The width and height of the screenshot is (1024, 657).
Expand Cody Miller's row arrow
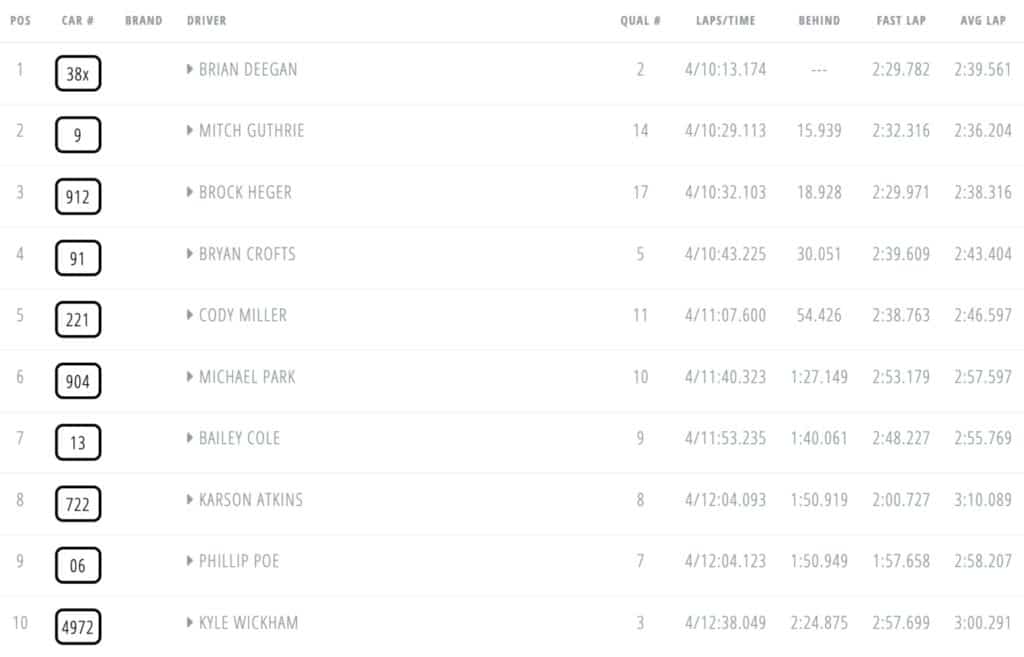(x=189, y=315)
